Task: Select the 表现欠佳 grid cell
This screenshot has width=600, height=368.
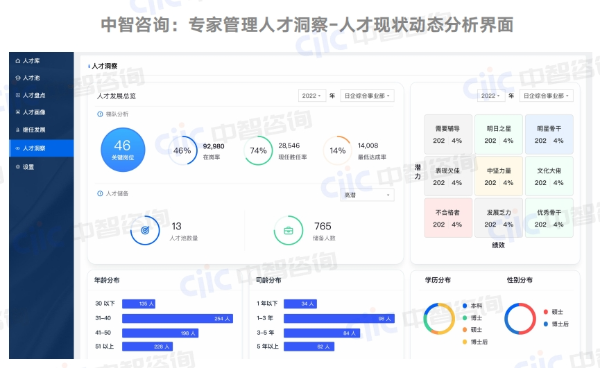Action: 448,176
